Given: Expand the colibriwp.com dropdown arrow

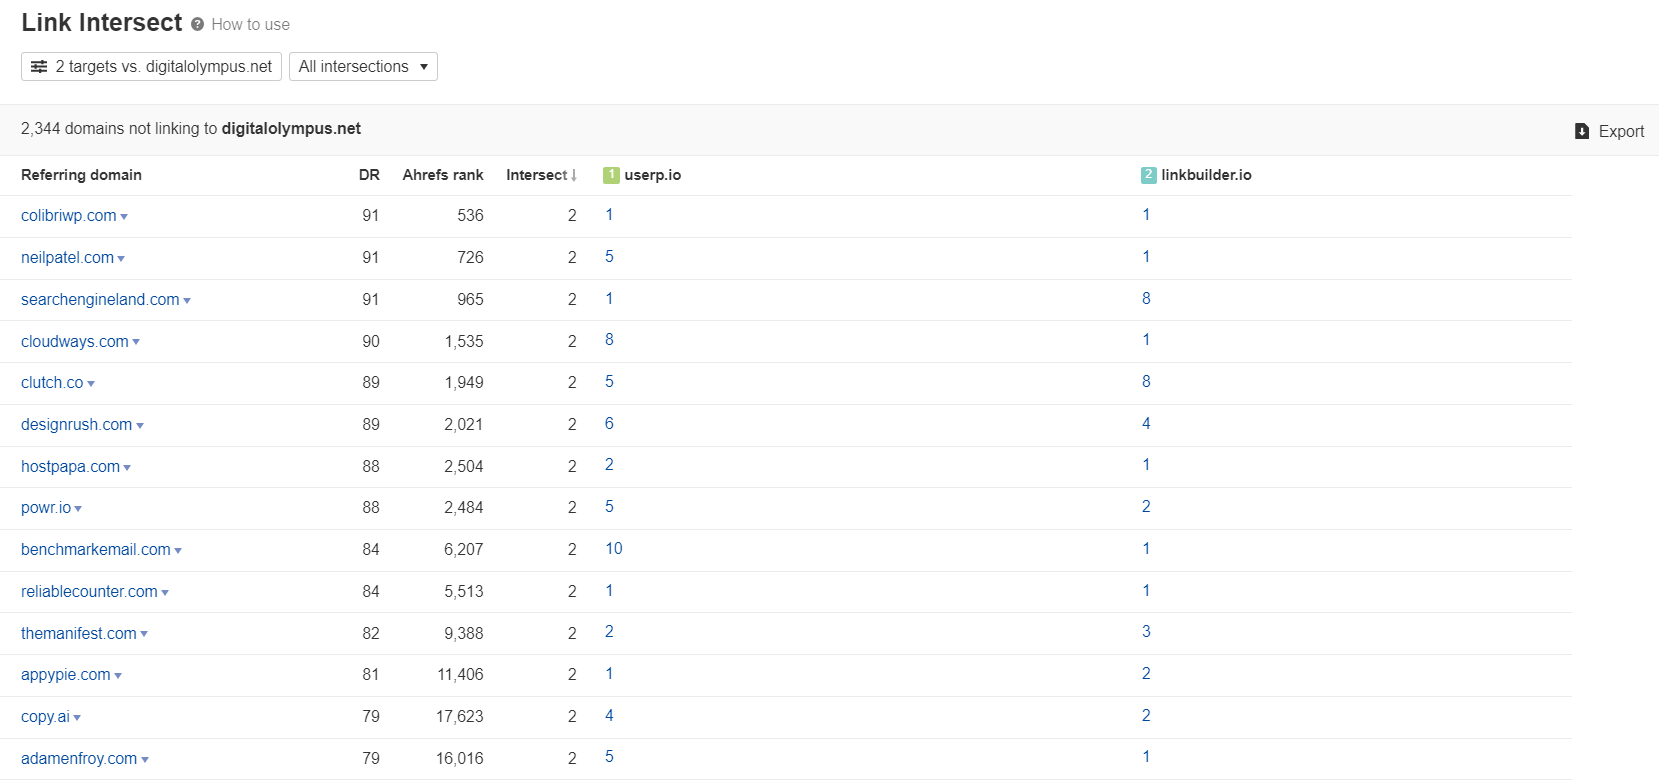Looking at the screenshot, I should tap(124, 217).
